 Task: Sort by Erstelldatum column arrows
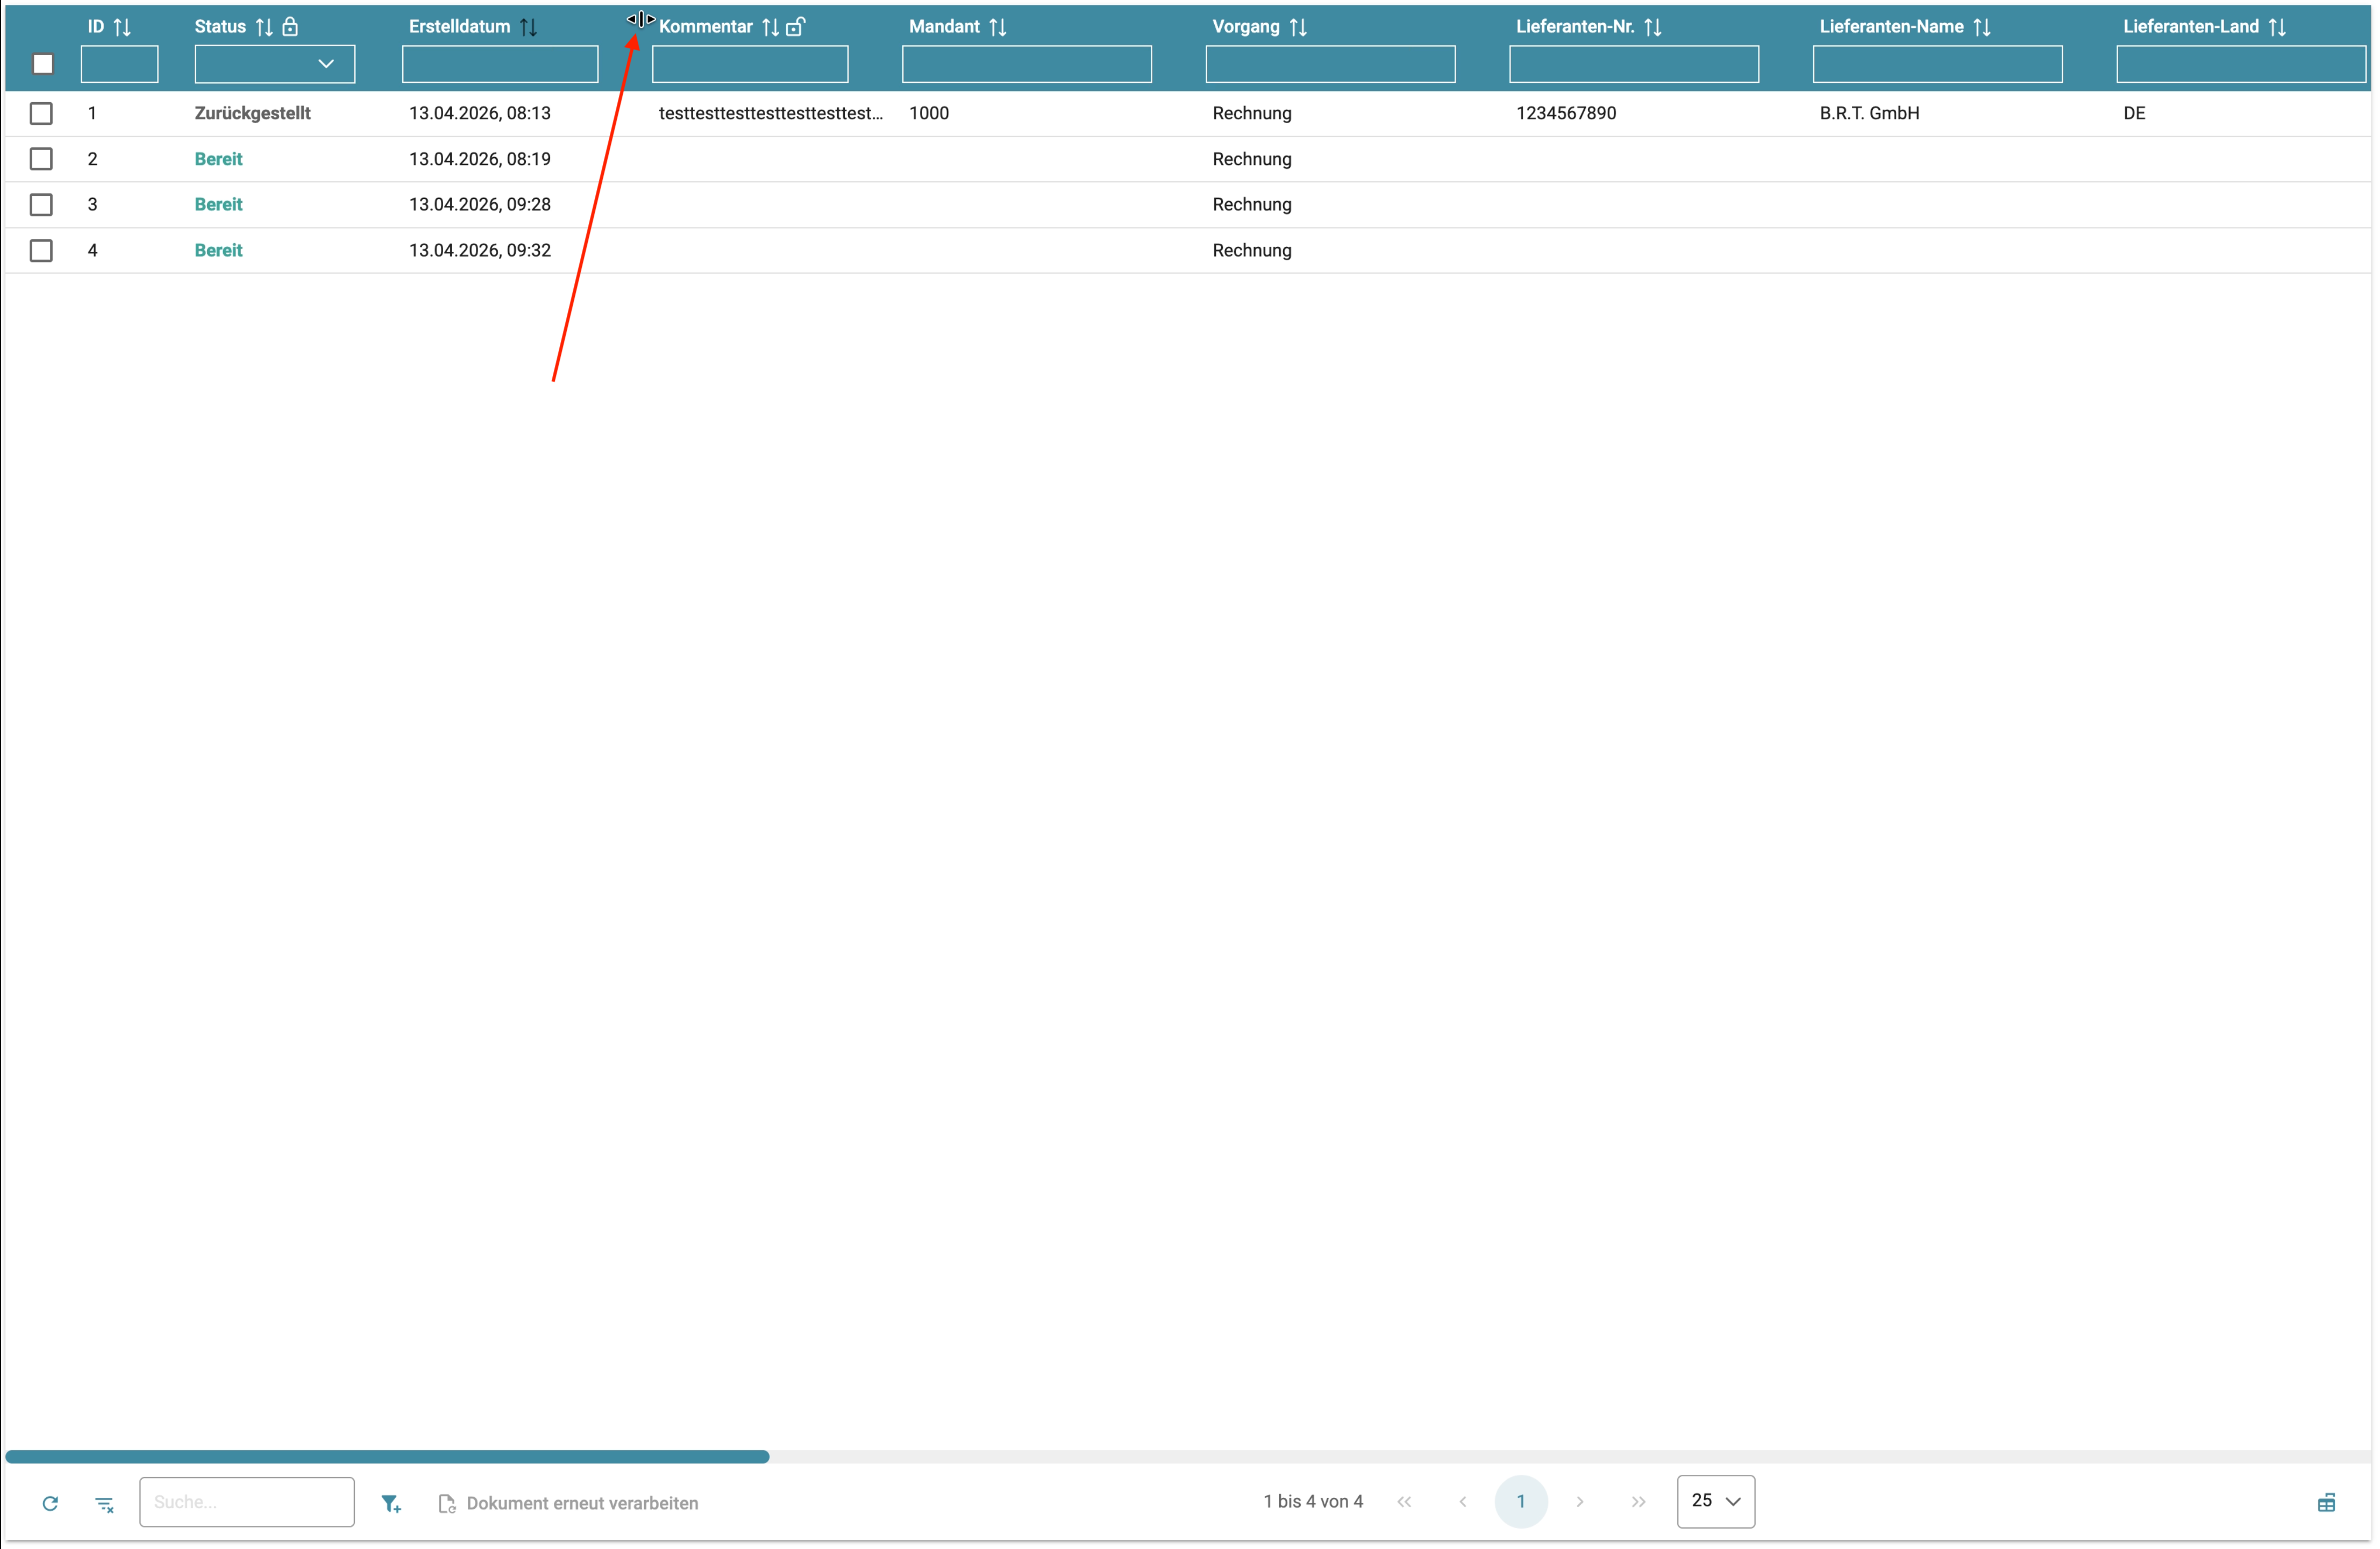tap(528, 27)
